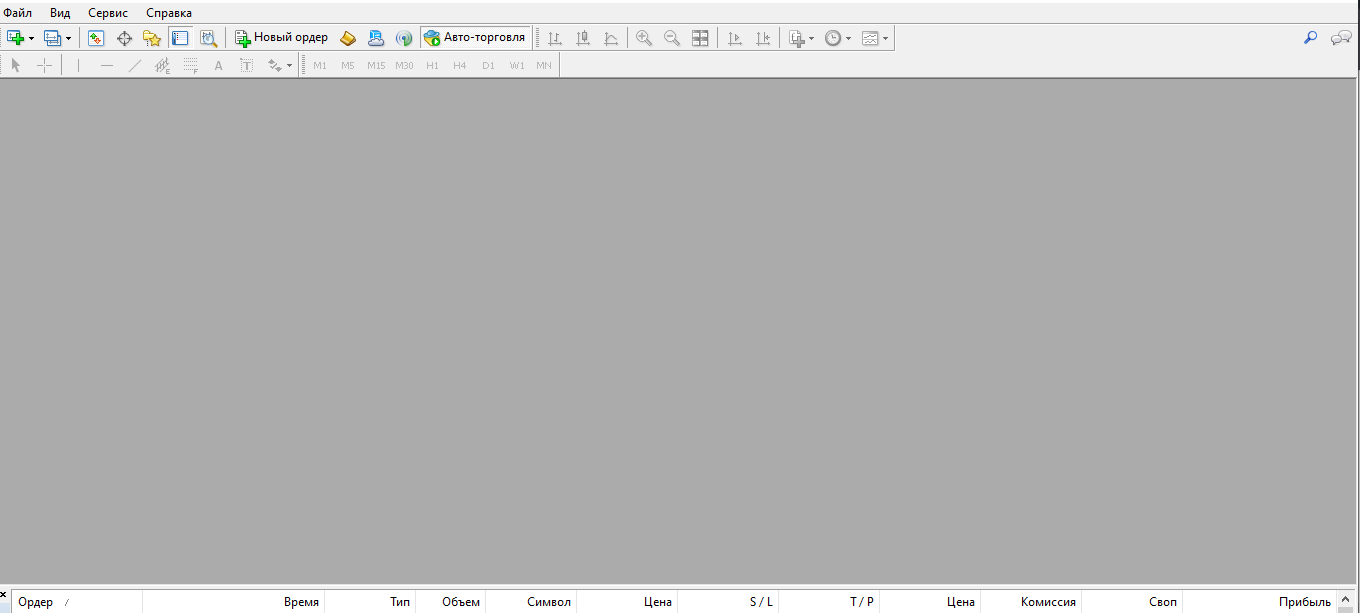Select the M1 timeframe
The image size is (1360, 613).
(320, 66)
